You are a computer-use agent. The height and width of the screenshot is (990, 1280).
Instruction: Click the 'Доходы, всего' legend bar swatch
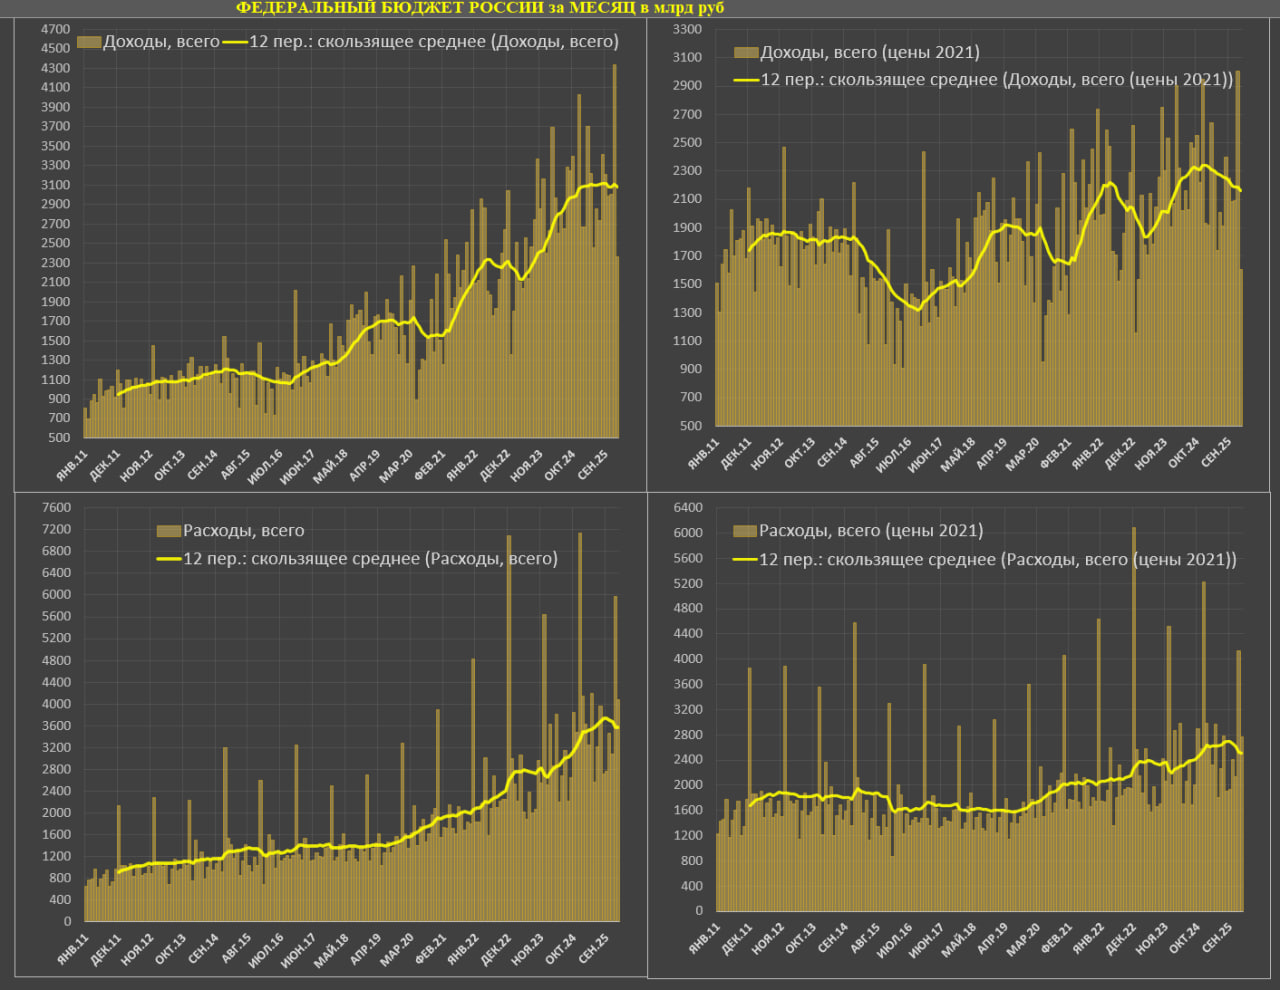[x=89, y=42]
